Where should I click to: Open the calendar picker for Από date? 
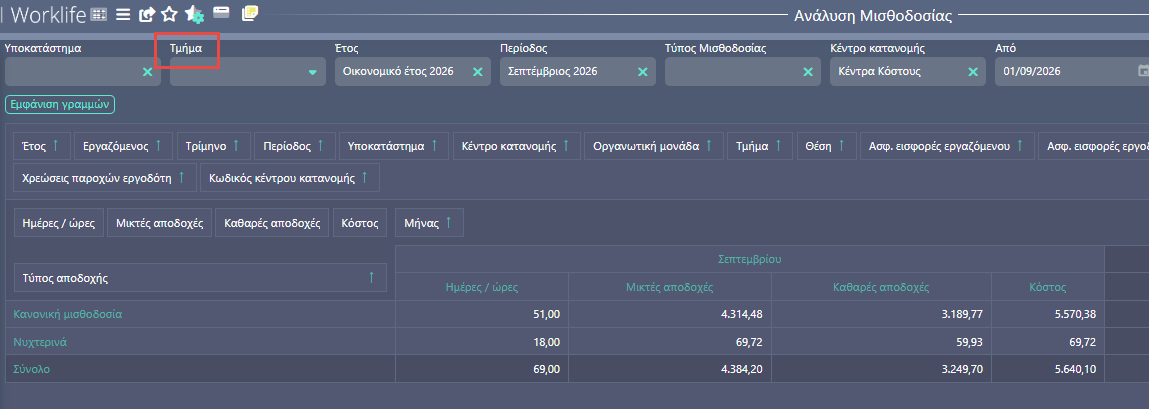[x=1142, y=71]
